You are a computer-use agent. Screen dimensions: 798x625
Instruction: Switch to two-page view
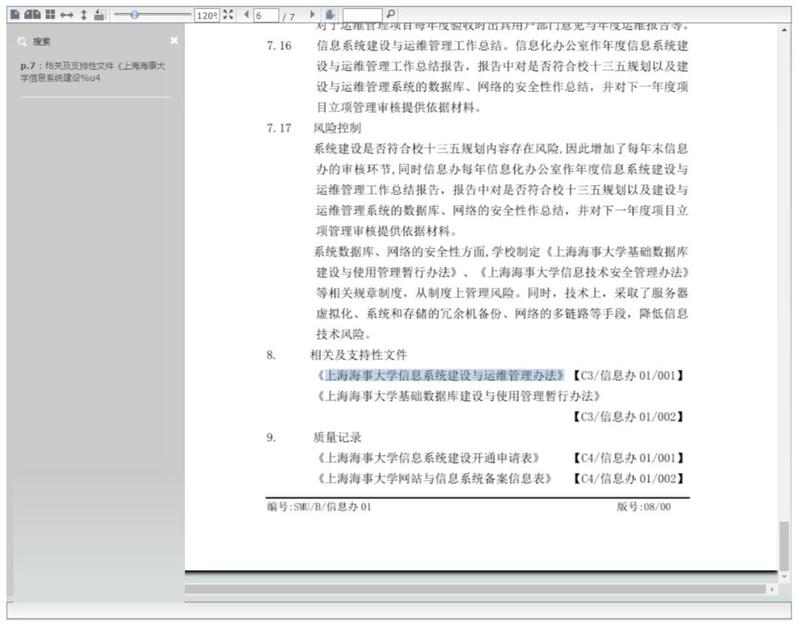pos(32,15)
